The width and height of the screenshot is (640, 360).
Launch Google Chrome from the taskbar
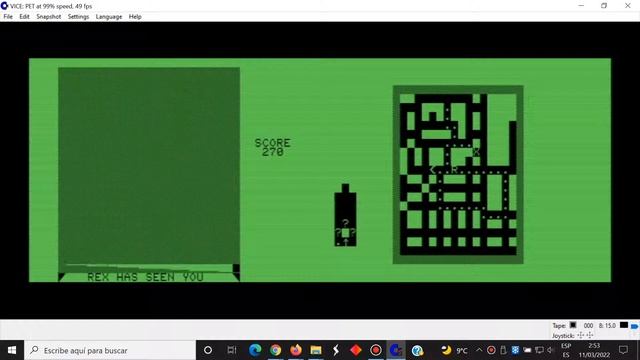(x=276, y=350)
